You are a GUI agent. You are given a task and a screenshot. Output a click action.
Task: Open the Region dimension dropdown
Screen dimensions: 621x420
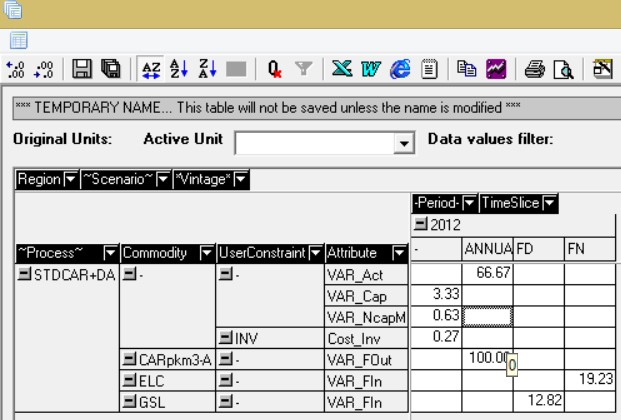pos(71,179)
